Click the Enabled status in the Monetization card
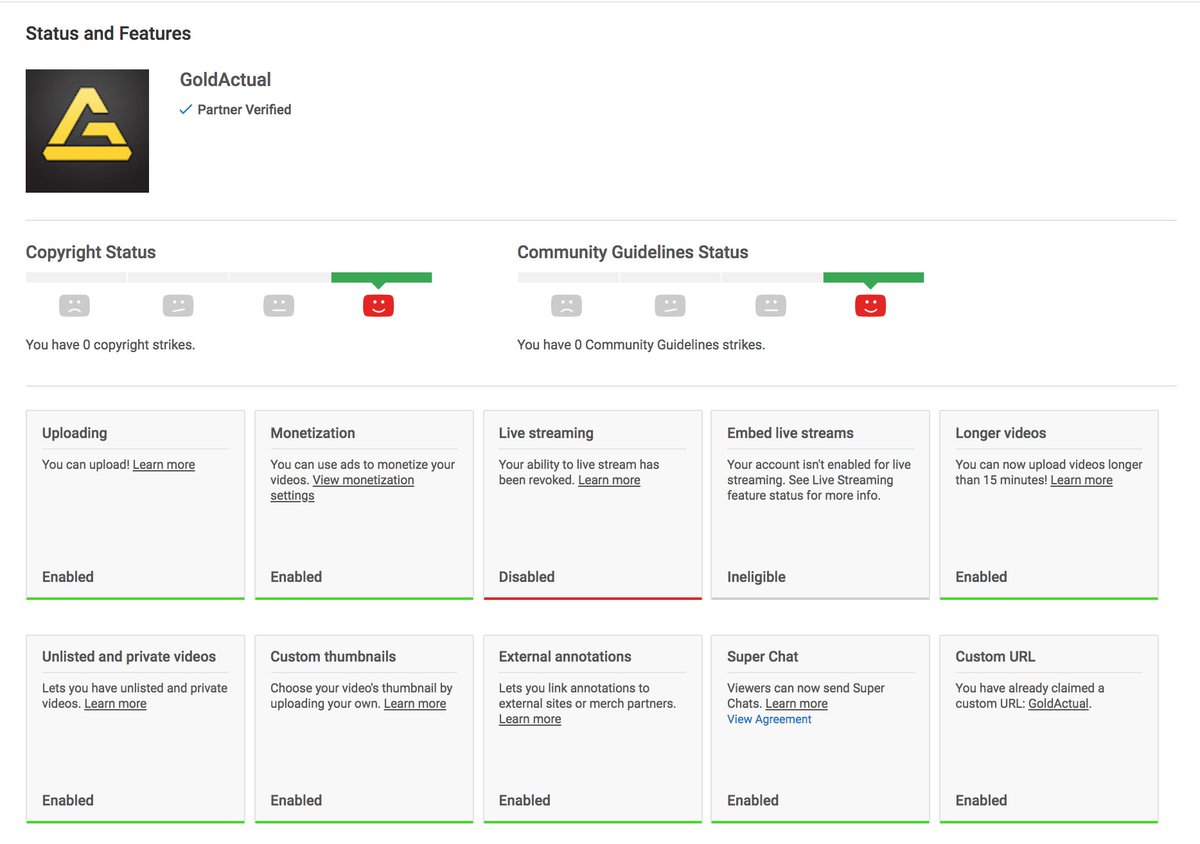Screen dimensions: 1200x844 pyautogui.click(x=296, y=577)
